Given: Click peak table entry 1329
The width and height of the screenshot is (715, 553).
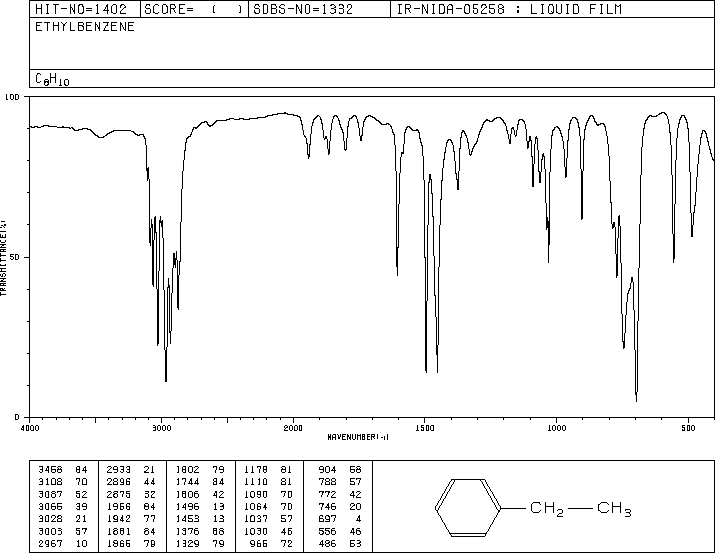Looking at the screenshot, I should click(x=187, y=544).
